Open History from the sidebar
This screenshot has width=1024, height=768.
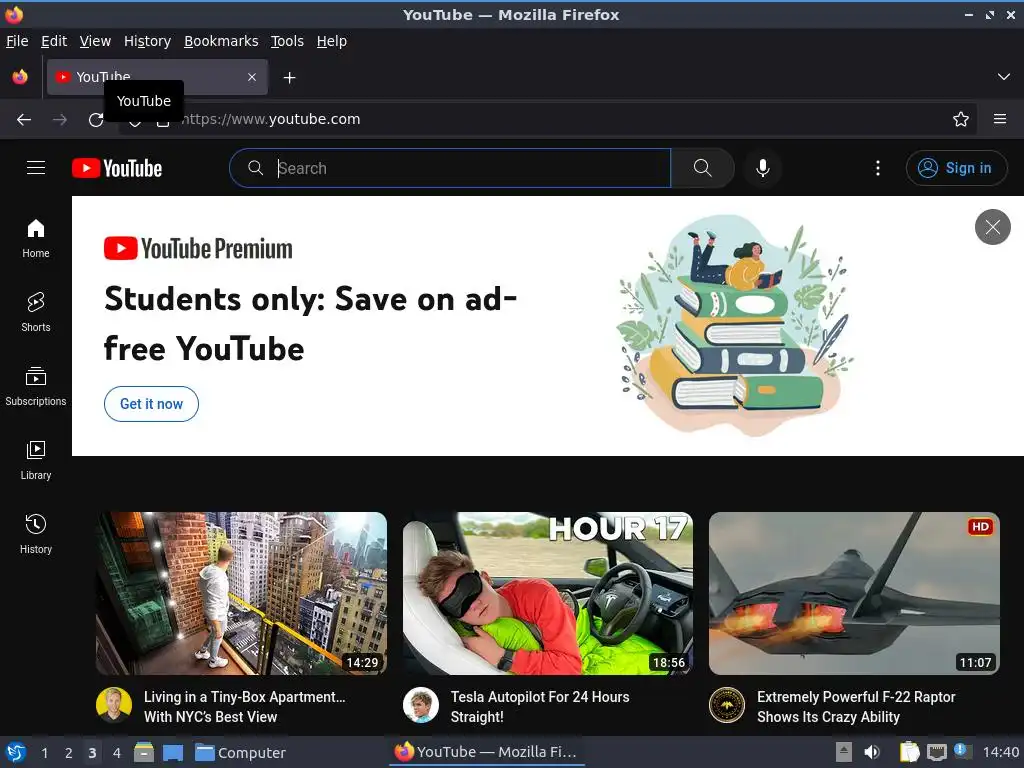point(36,534)
